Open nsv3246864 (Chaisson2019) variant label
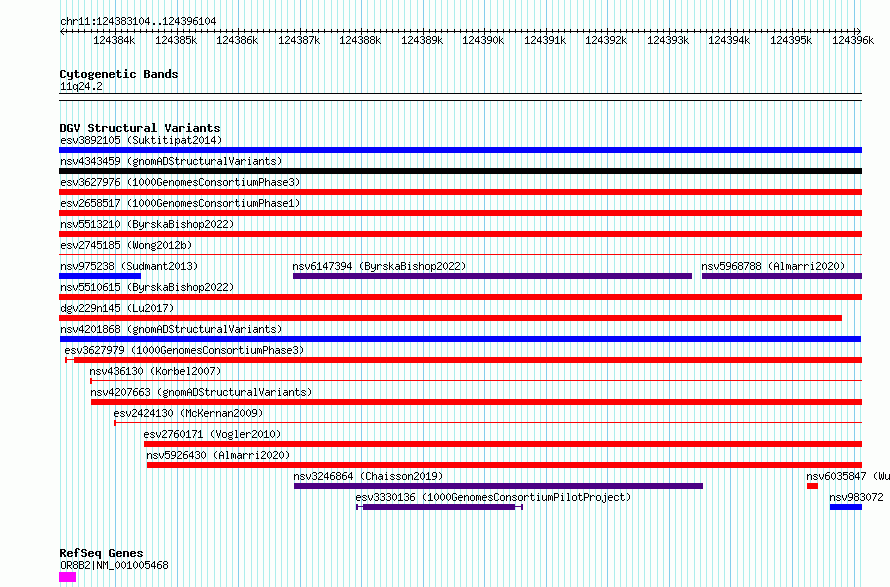The image size is (890, 587). [368, 476]
